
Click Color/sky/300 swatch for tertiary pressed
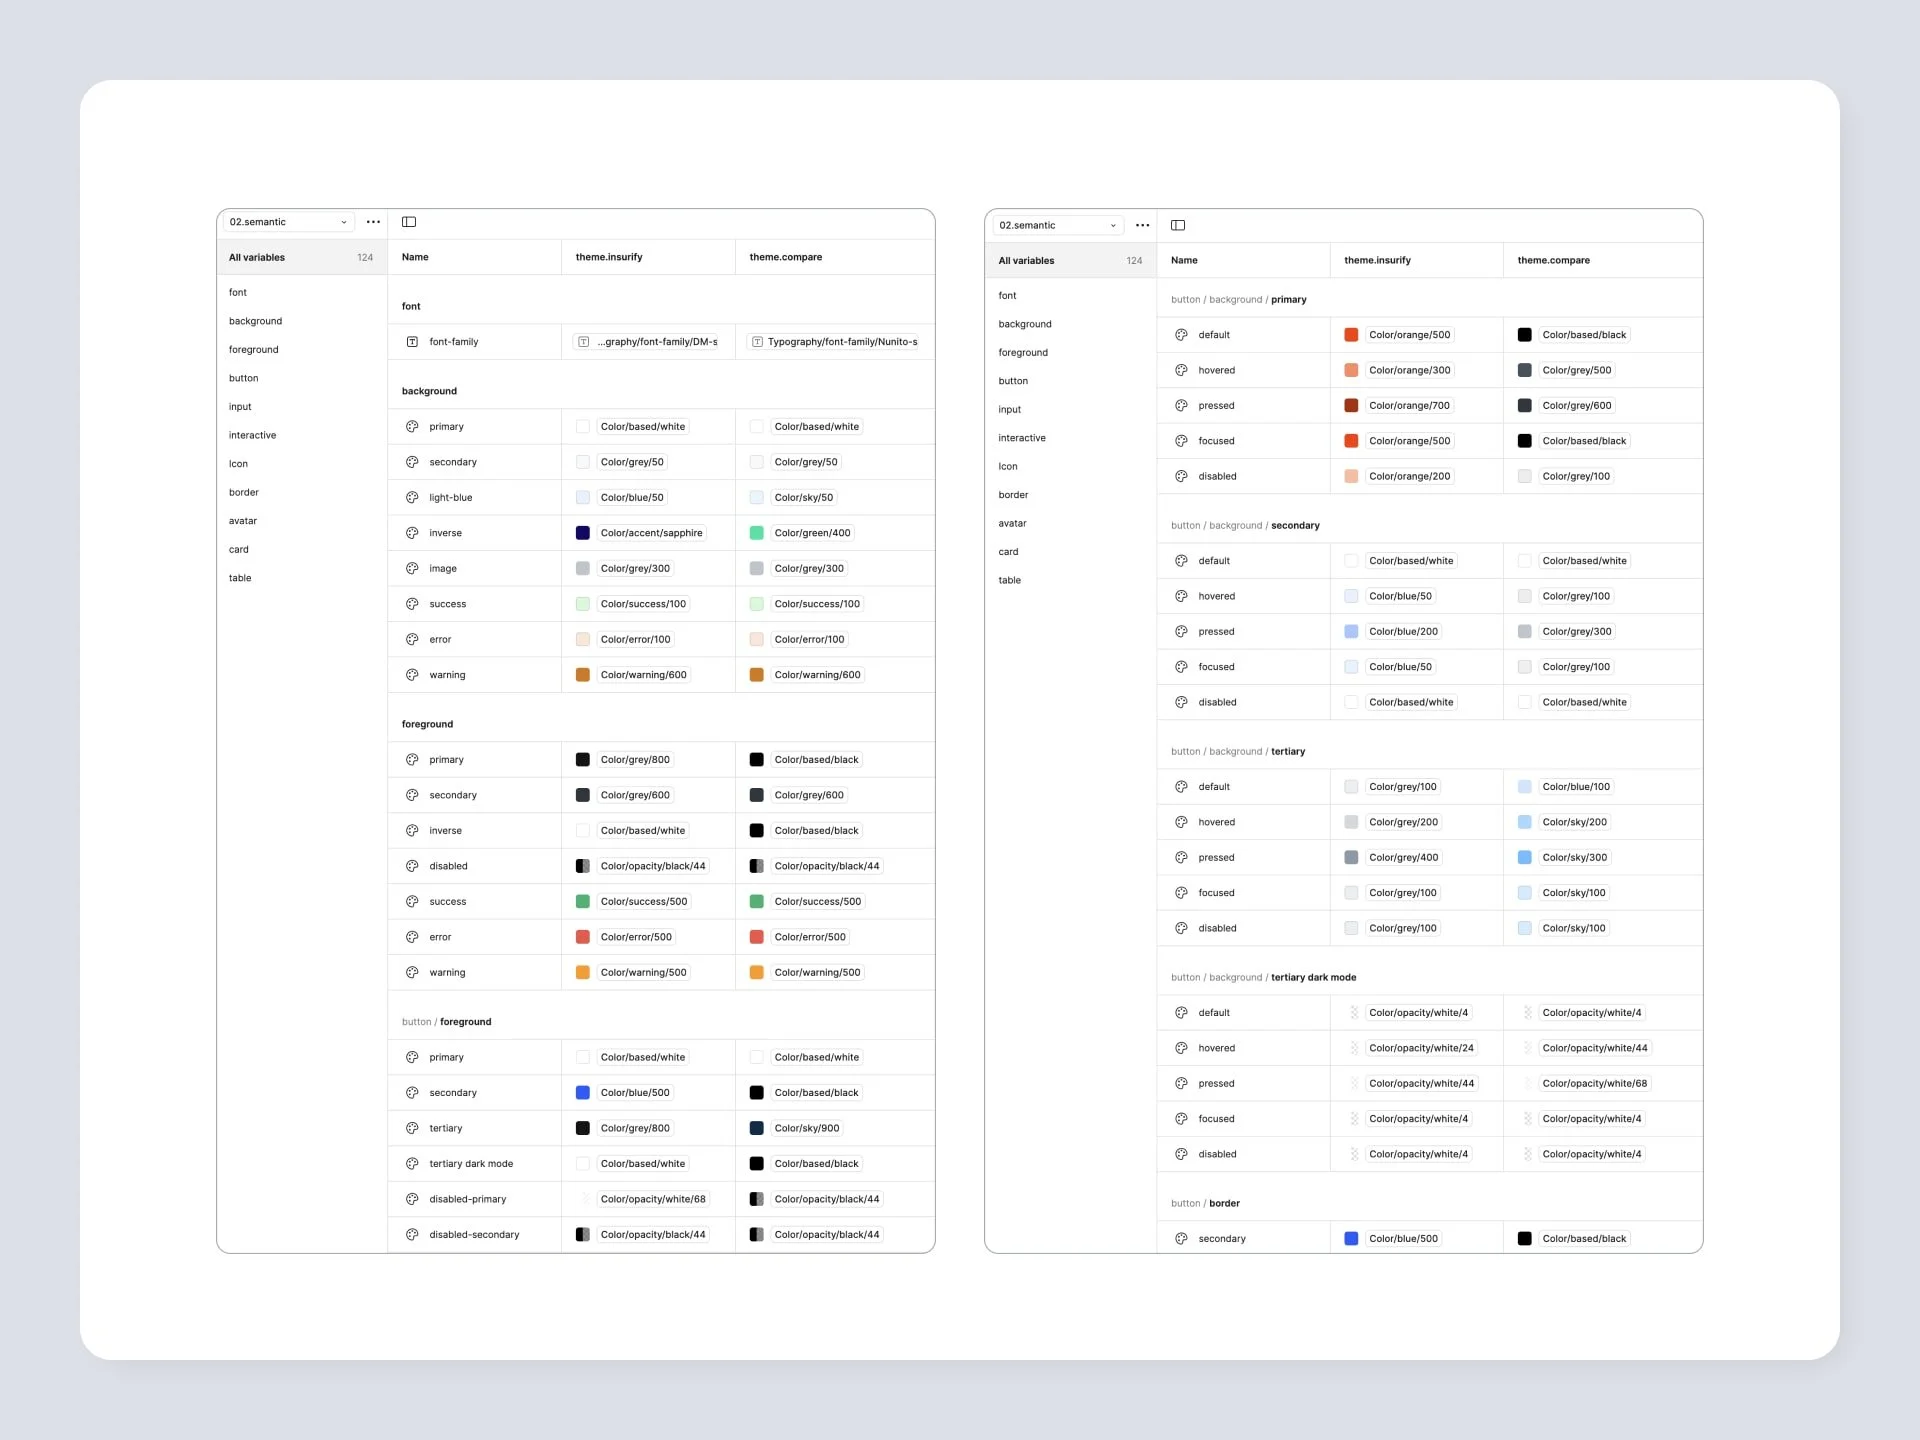pos(1525,858)
